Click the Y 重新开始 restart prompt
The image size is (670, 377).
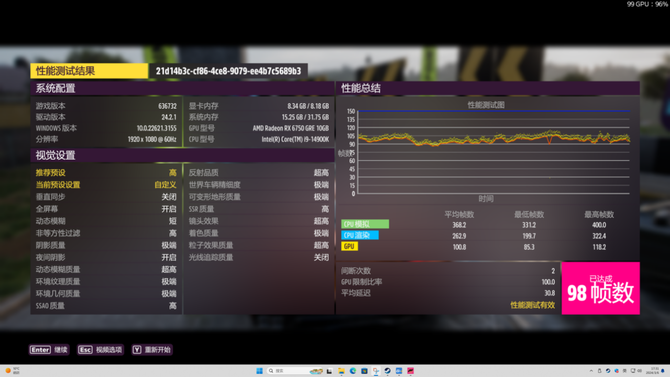152,350
